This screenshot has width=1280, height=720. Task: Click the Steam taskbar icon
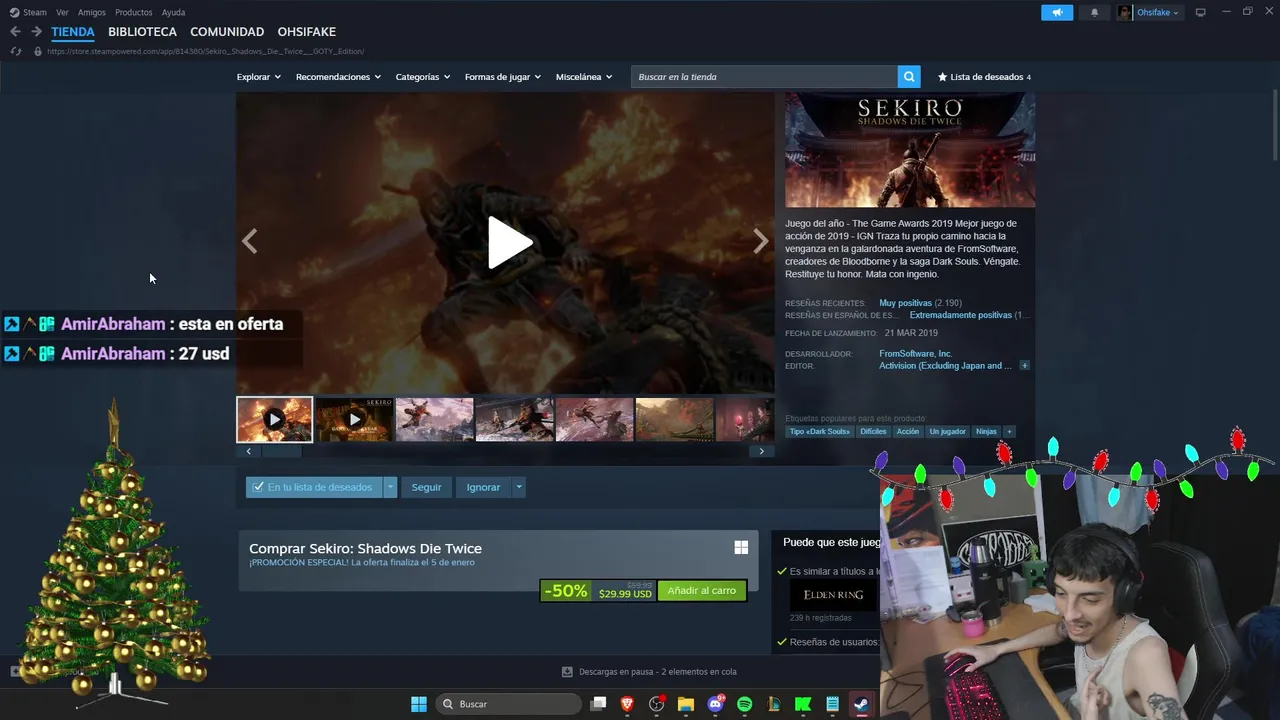(x=861, y=704)
